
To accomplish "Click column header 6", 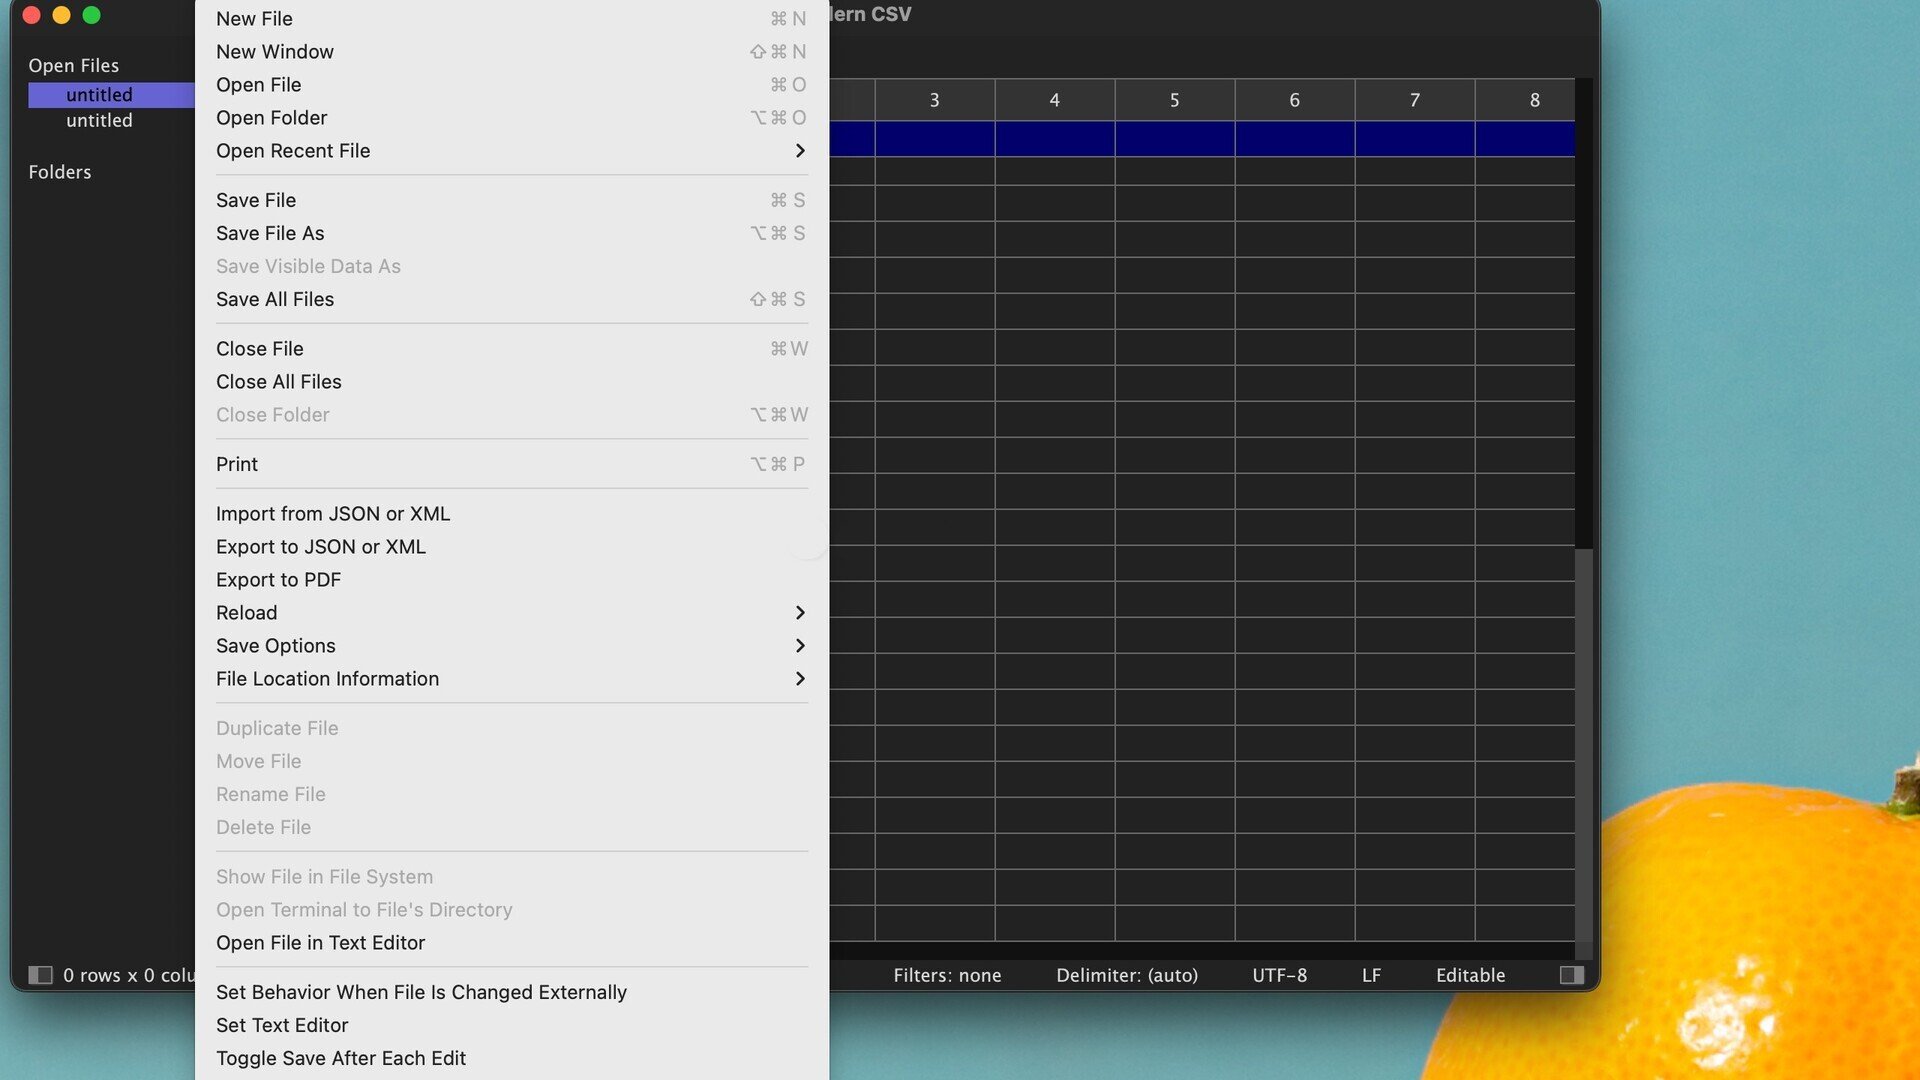I will point(1295,100).
